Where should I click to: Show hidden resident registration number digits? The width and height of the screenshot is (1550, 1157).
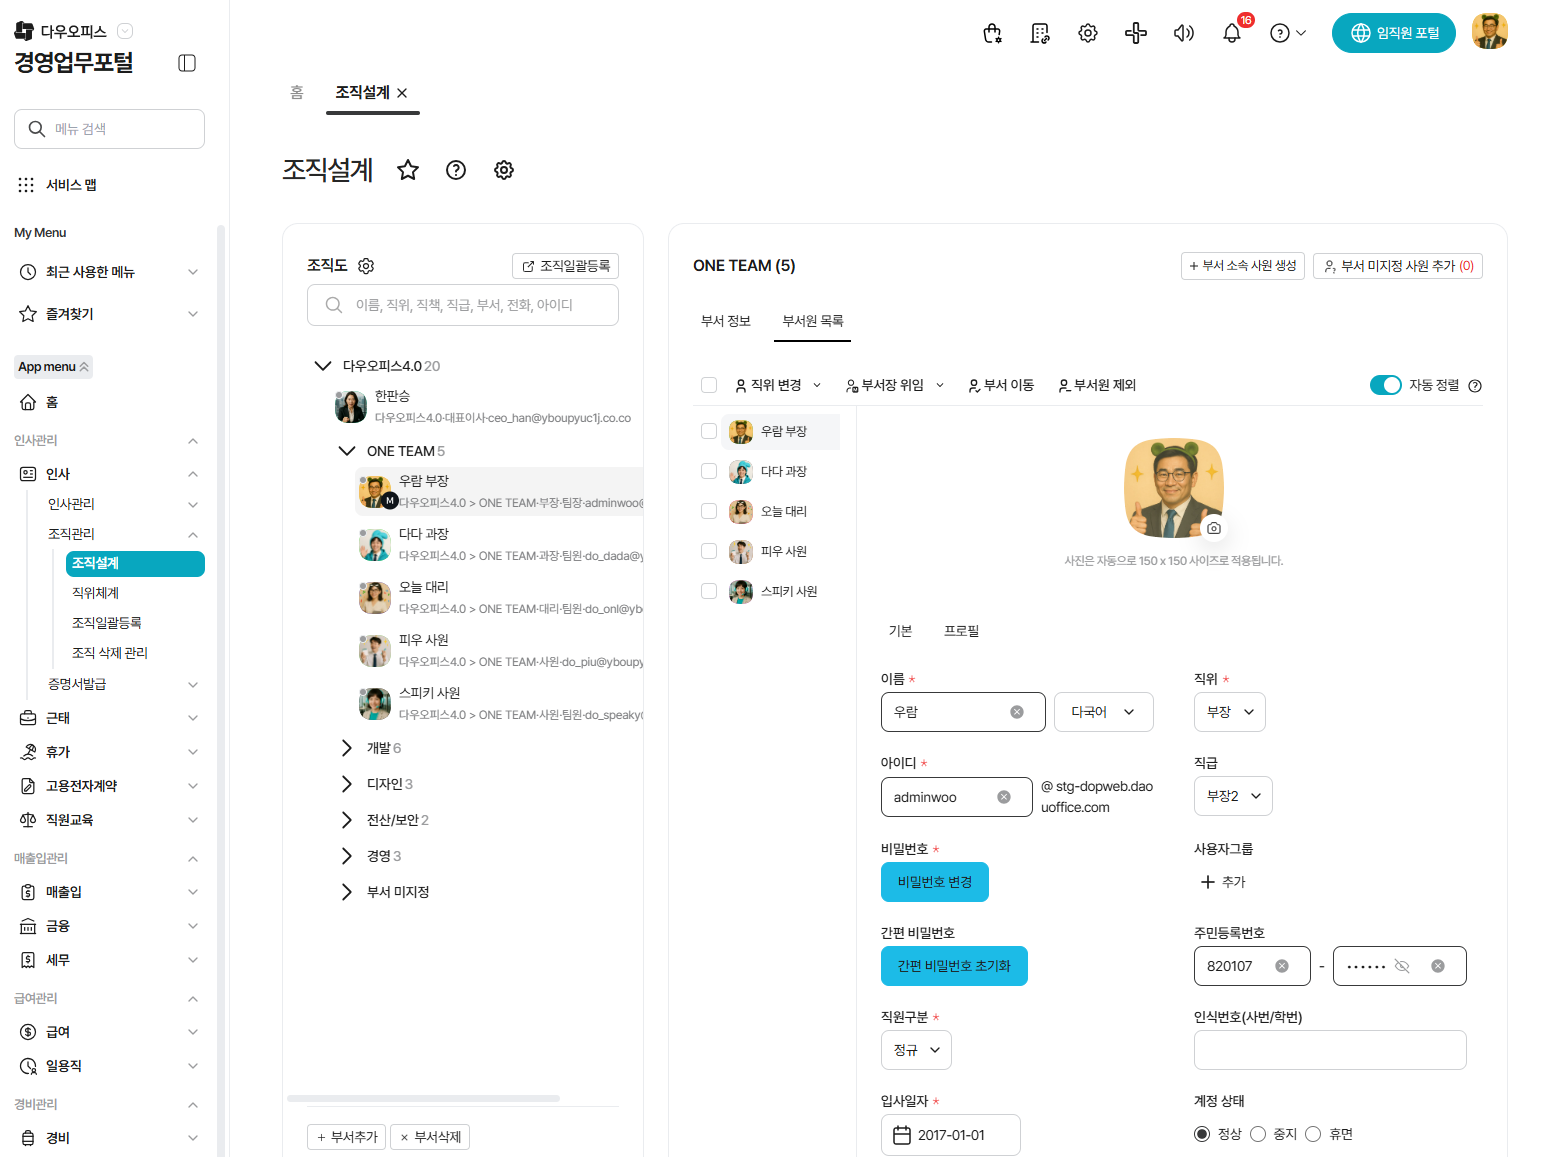pos(1402,966)
